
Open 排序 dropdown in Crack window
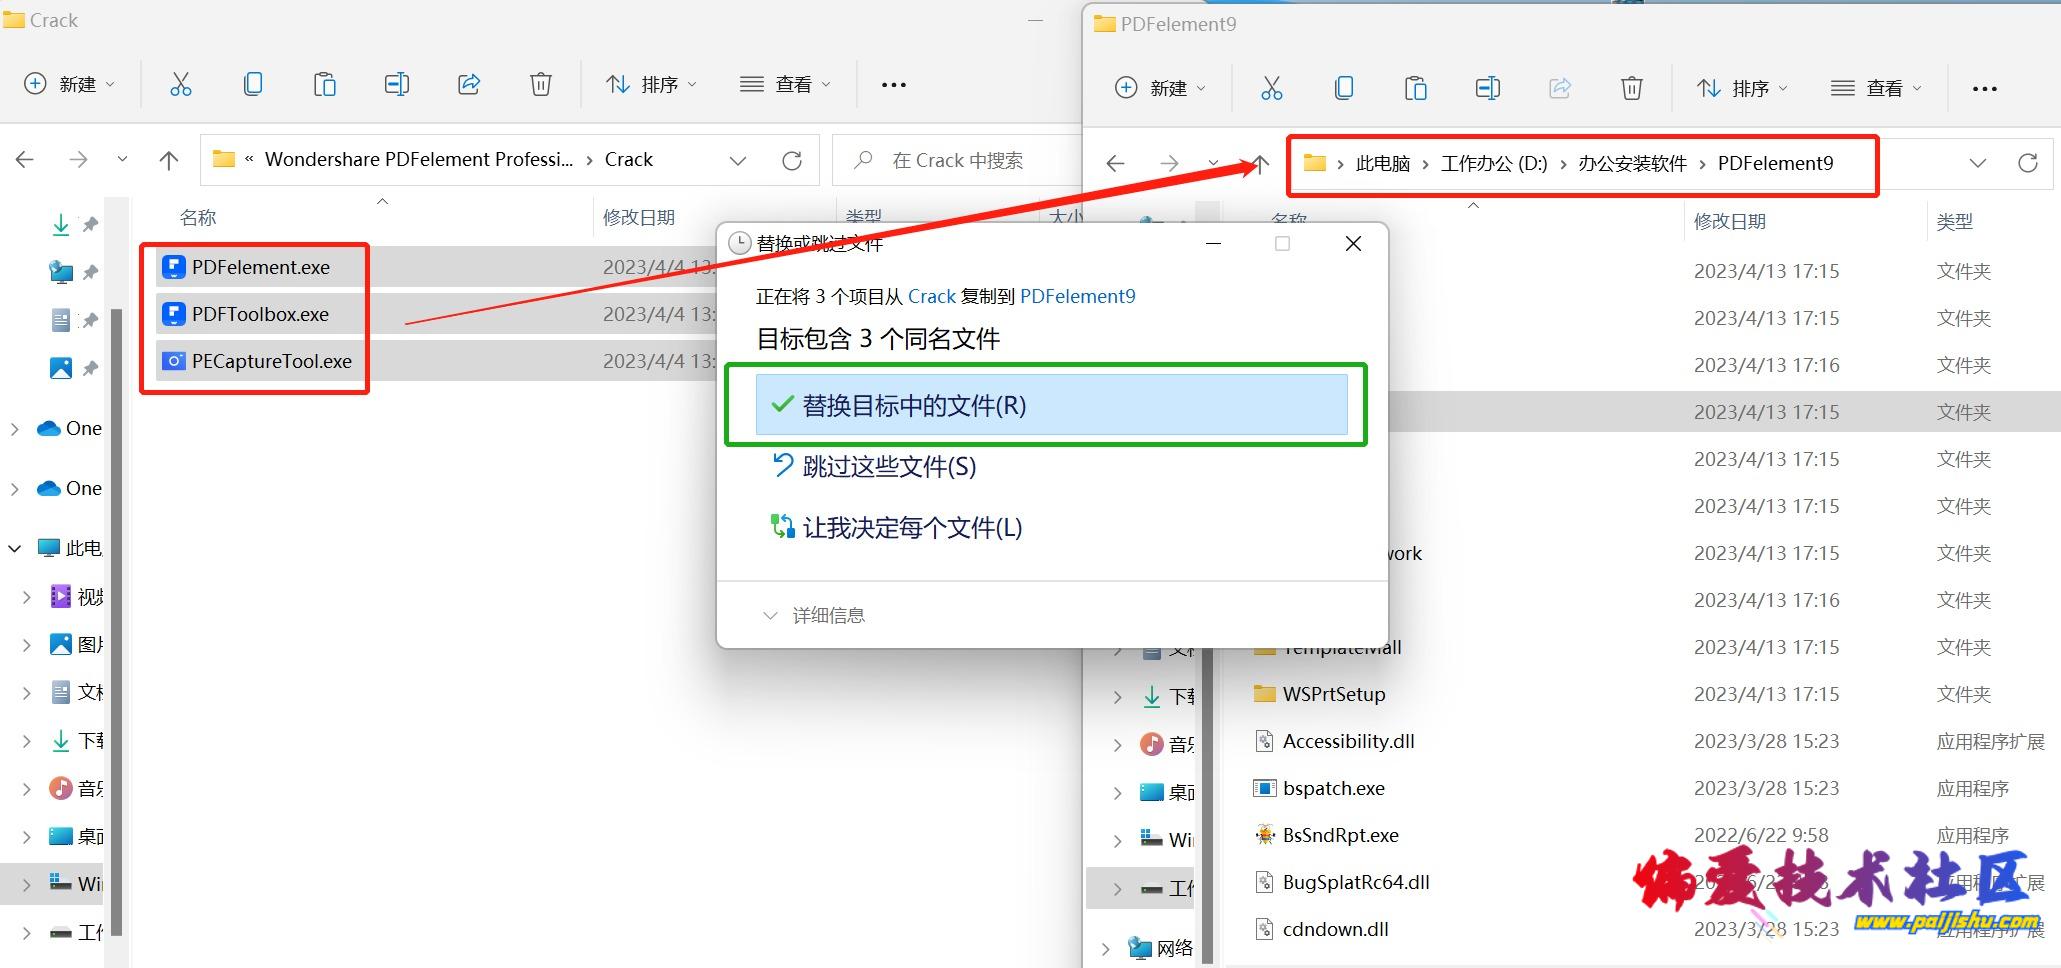650,84
